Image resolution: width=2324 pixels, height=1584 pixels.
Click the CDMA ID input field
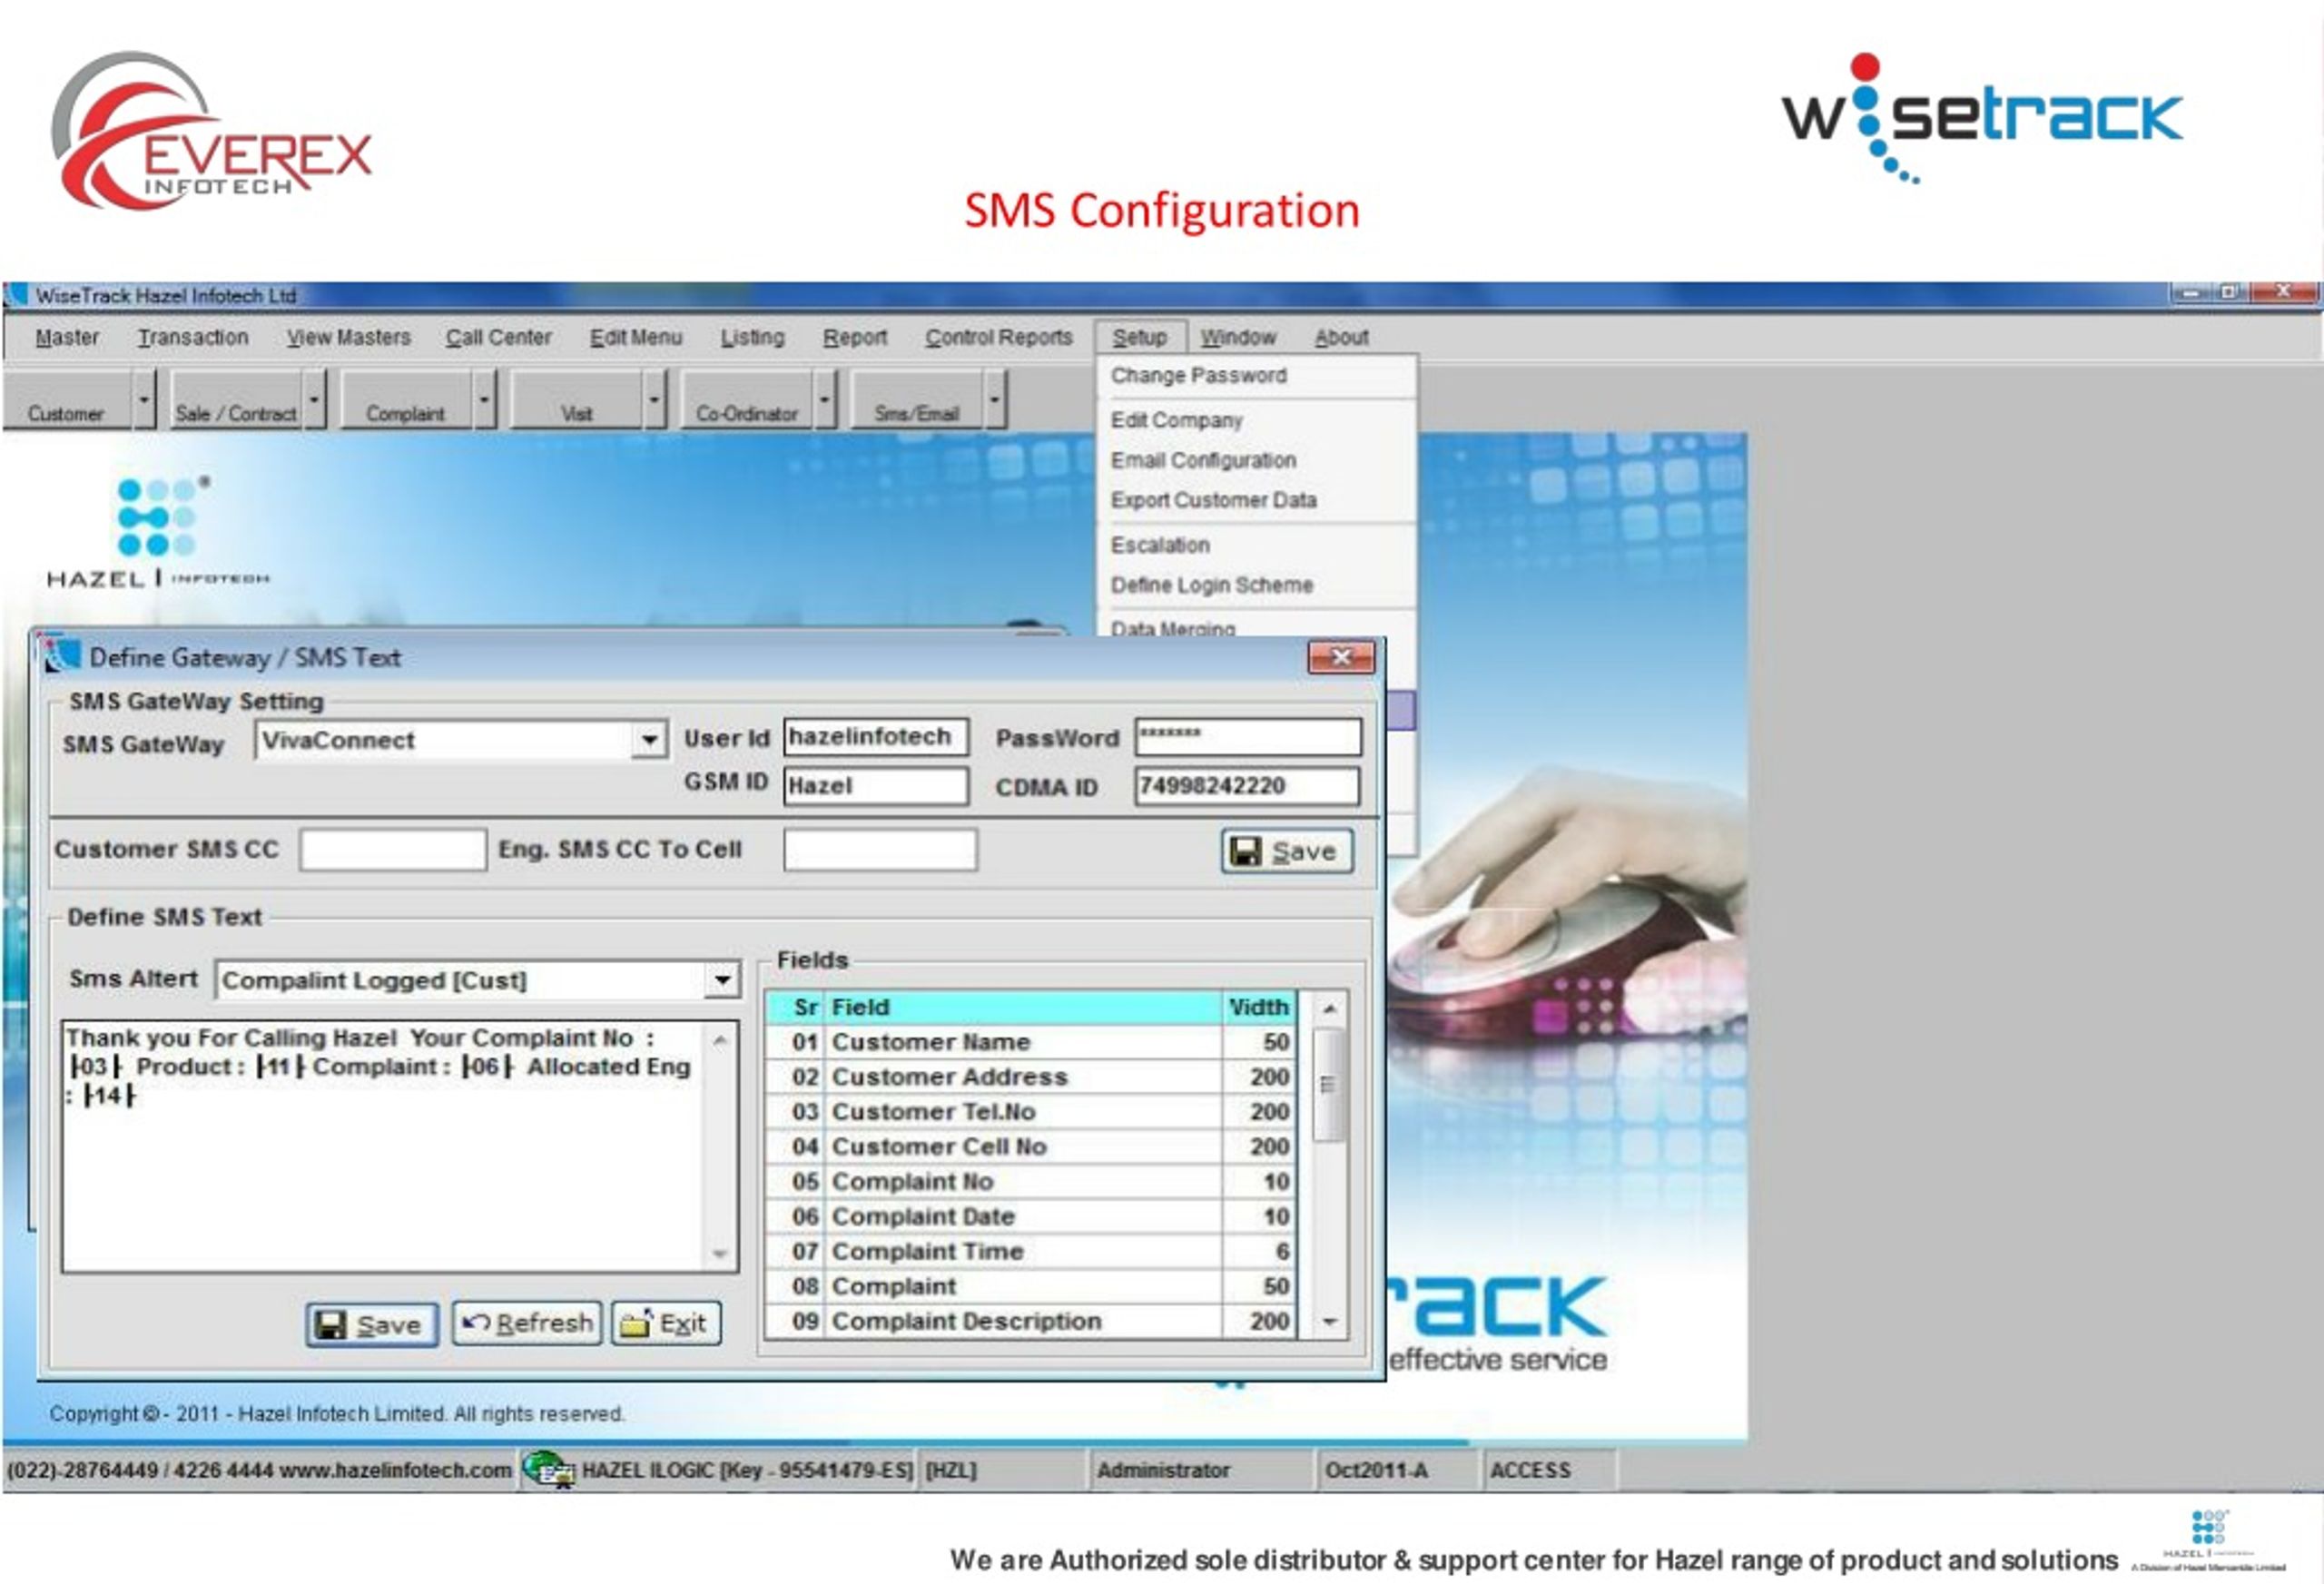(1247, 786)
